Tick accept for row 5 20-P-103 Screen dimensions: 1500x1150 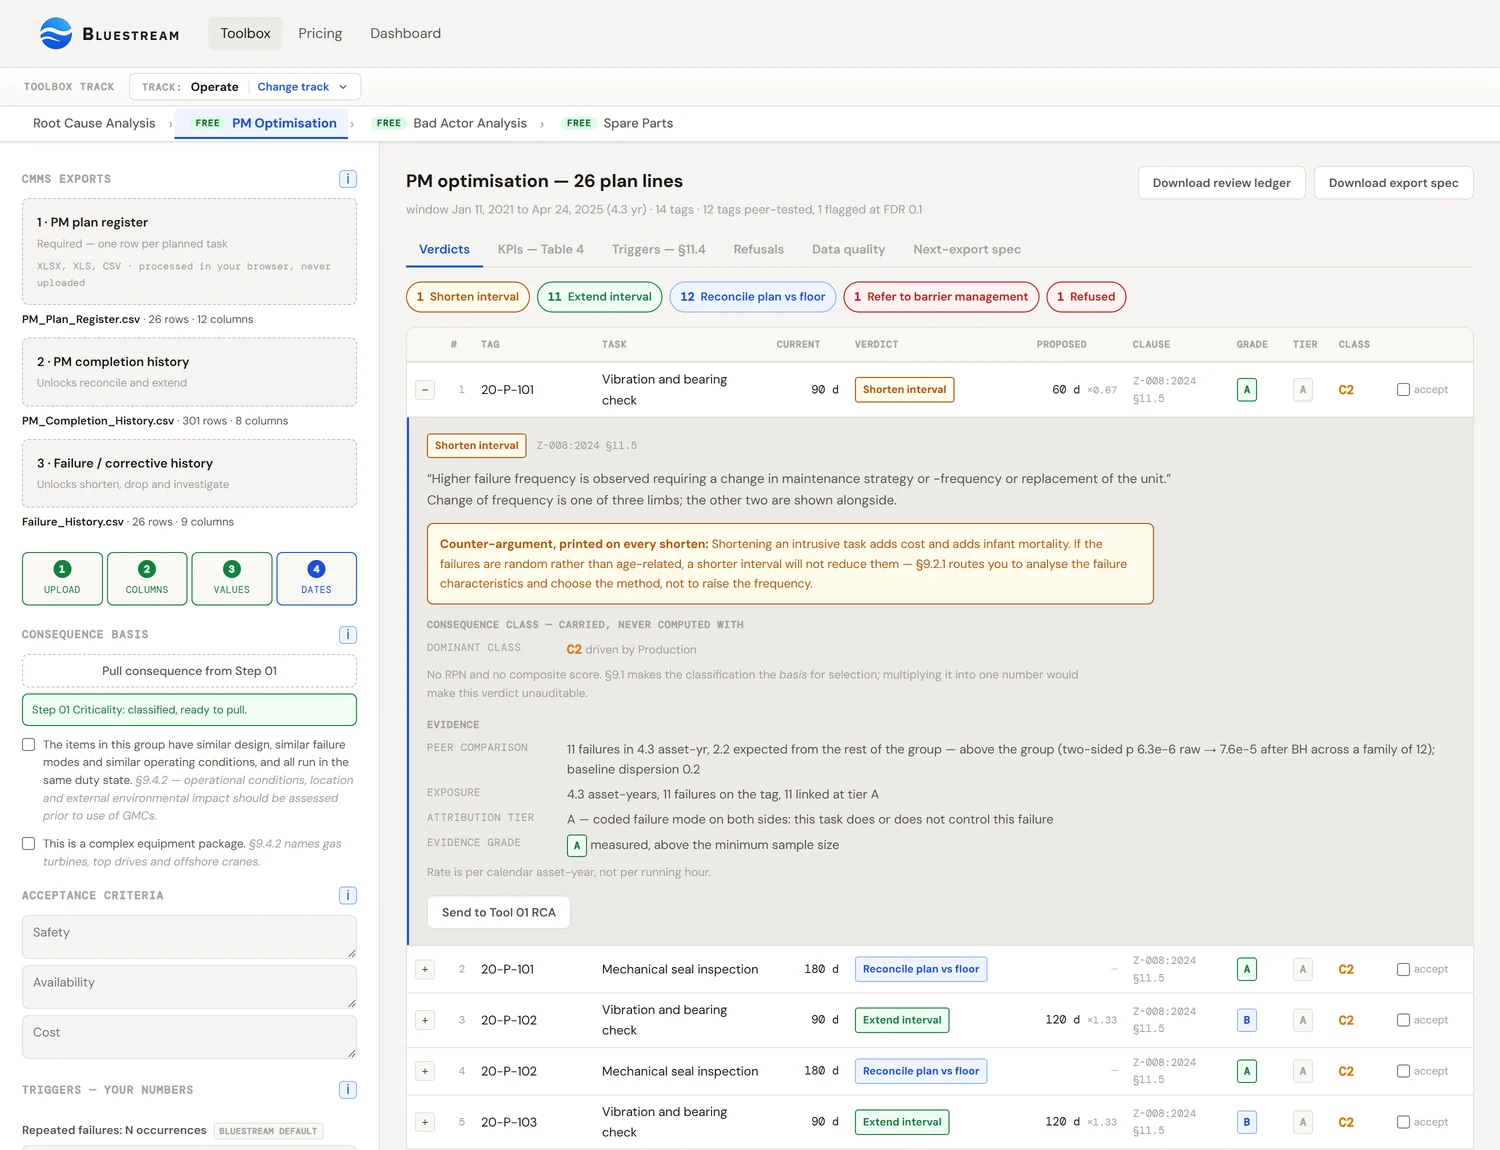point(1403,1122)
